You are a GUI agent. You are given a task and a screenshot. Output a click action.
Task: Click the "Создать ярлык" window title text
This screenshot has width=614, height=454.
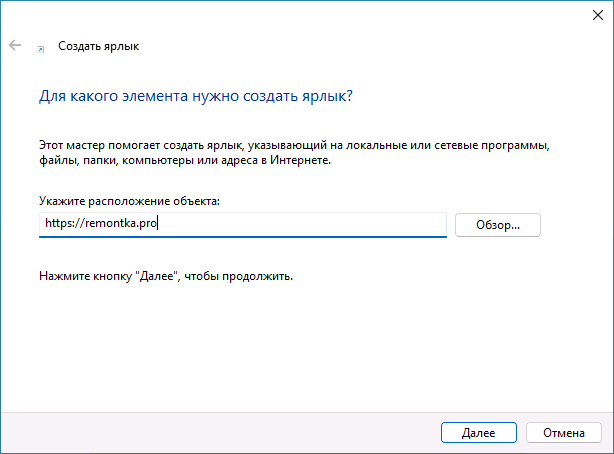99,46
